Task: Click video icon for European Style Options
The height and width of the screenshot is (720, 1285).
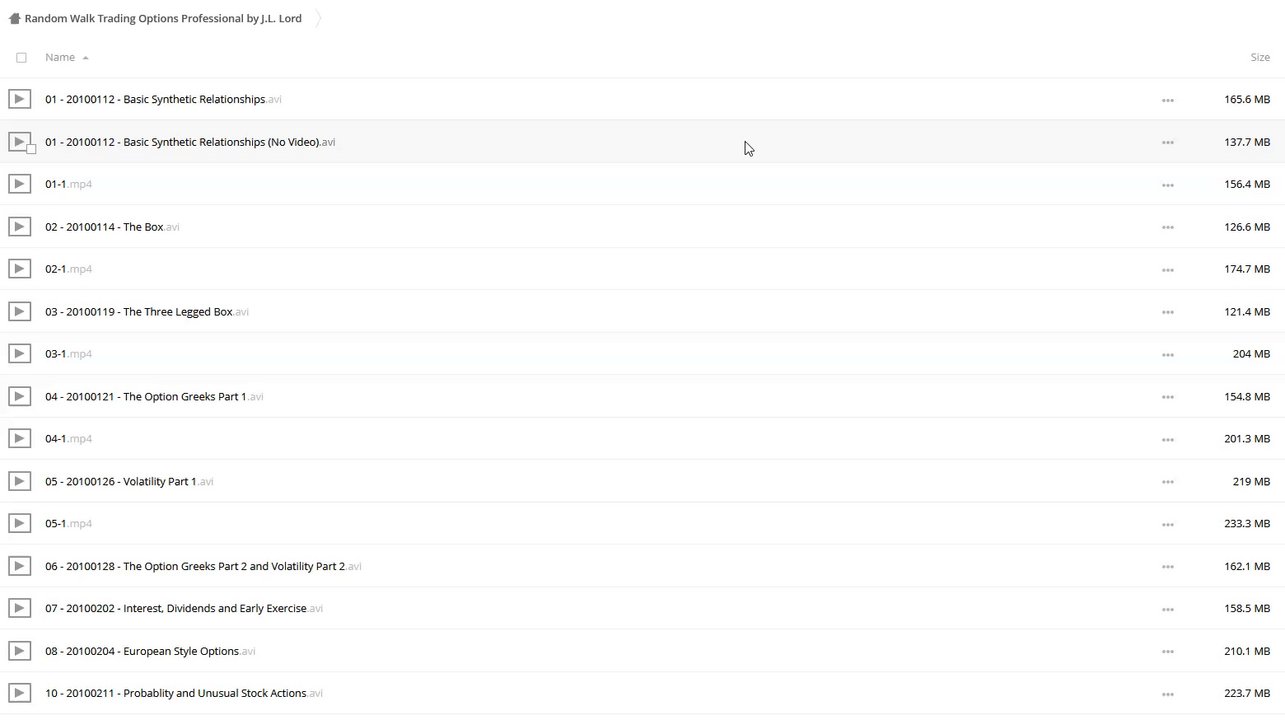Action: [19, 651]
